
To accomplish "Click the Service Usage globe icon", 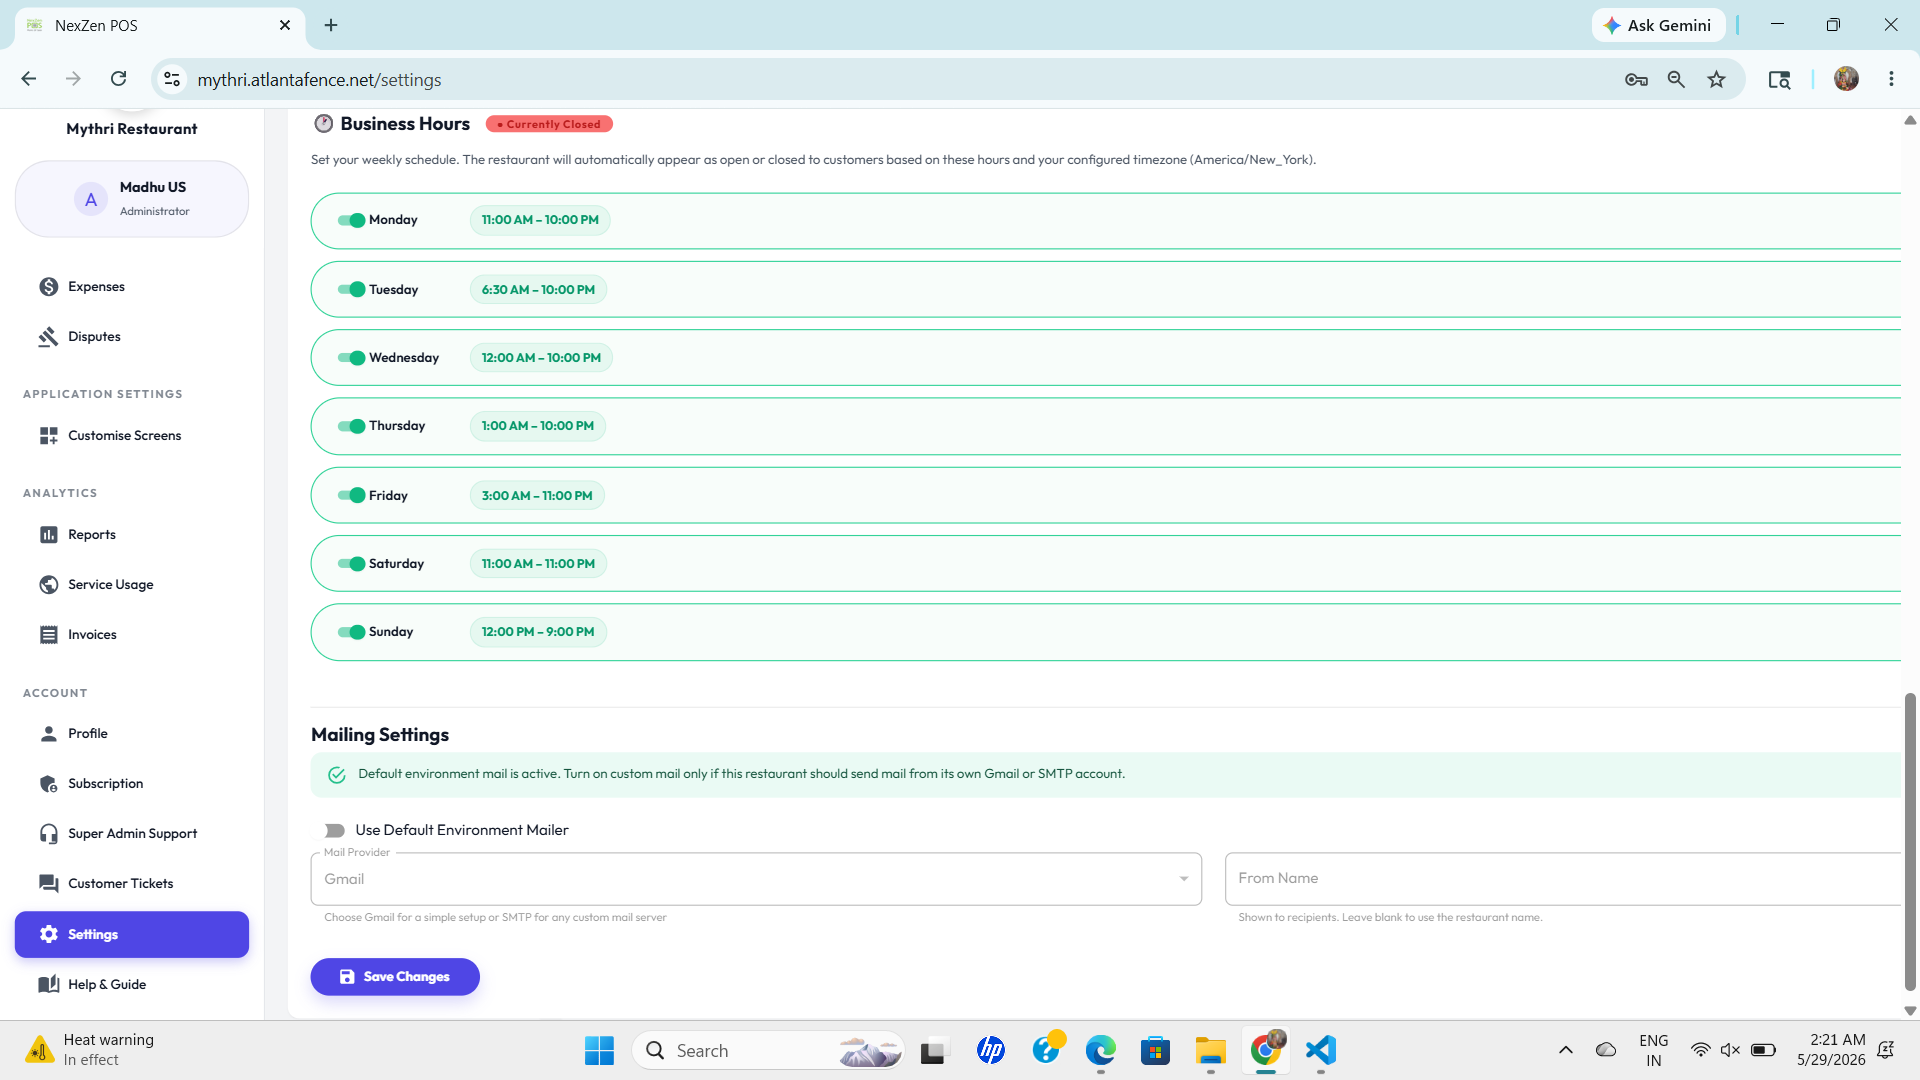I will pos(48,585).
